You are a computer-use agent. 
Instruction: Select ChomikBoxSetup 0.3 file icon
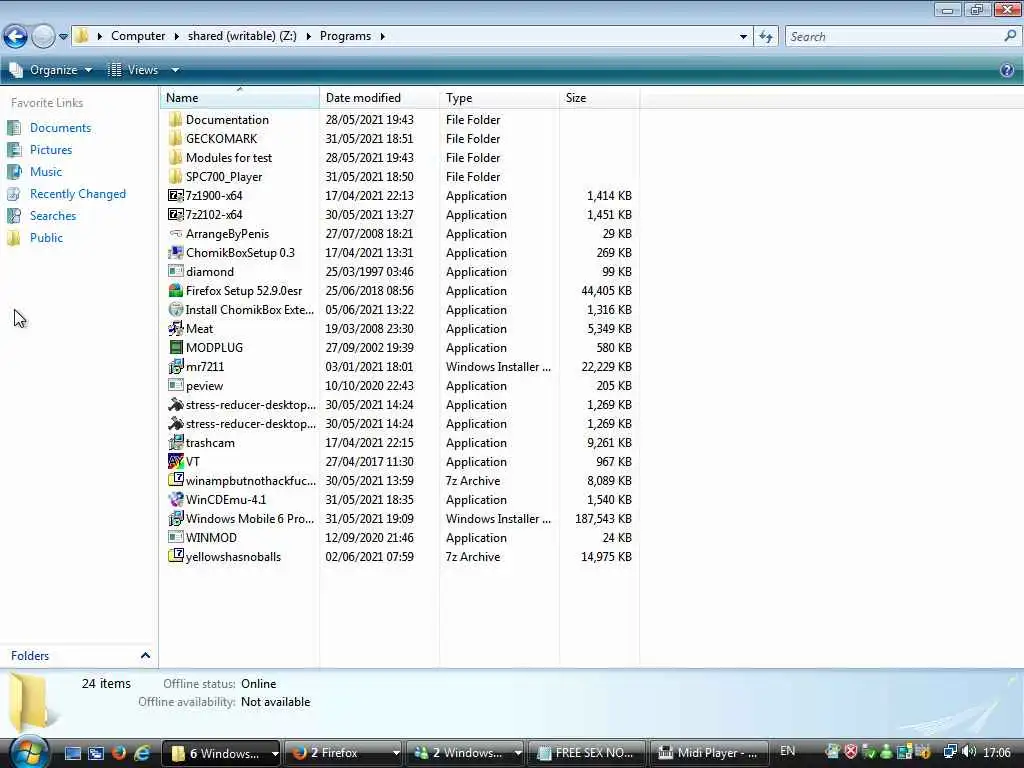point(175,253)
